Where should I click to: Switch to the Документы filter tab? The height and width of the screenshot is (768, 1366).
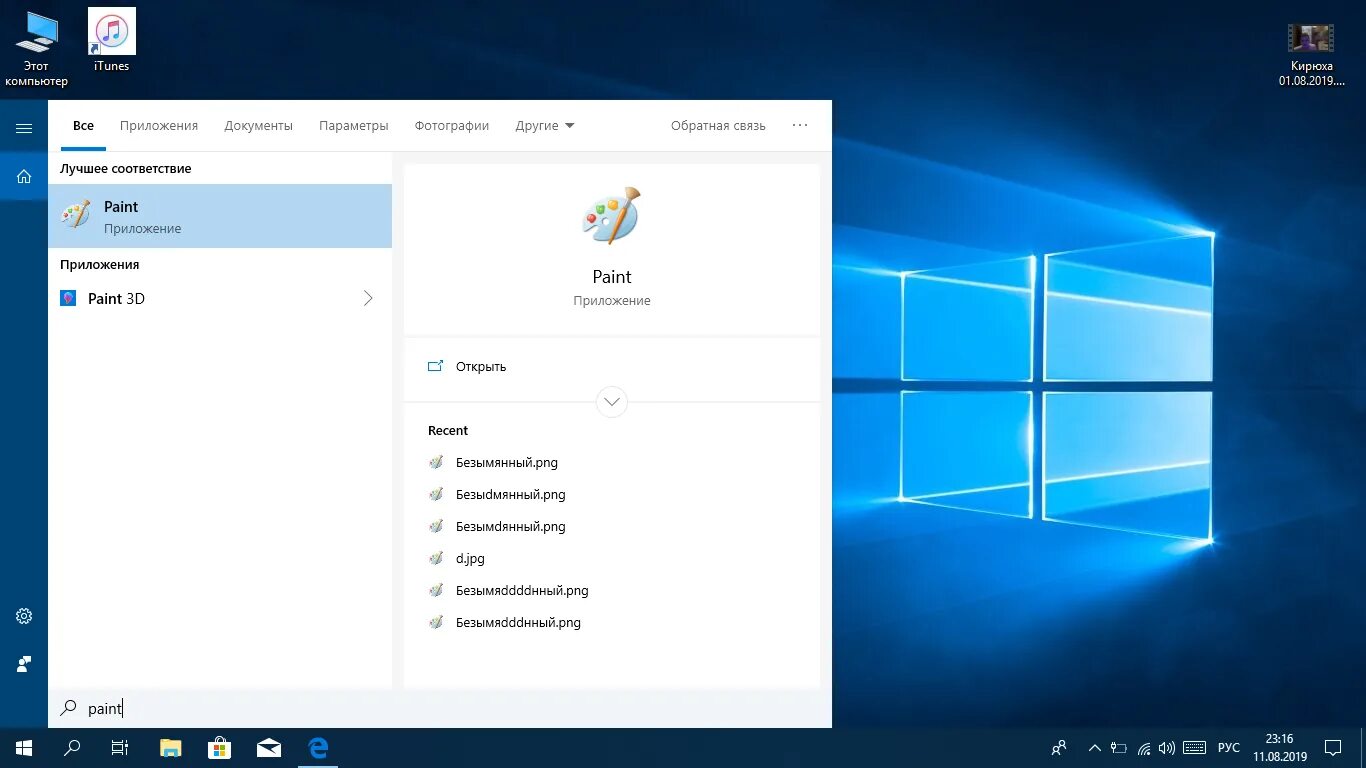(258, 126)
